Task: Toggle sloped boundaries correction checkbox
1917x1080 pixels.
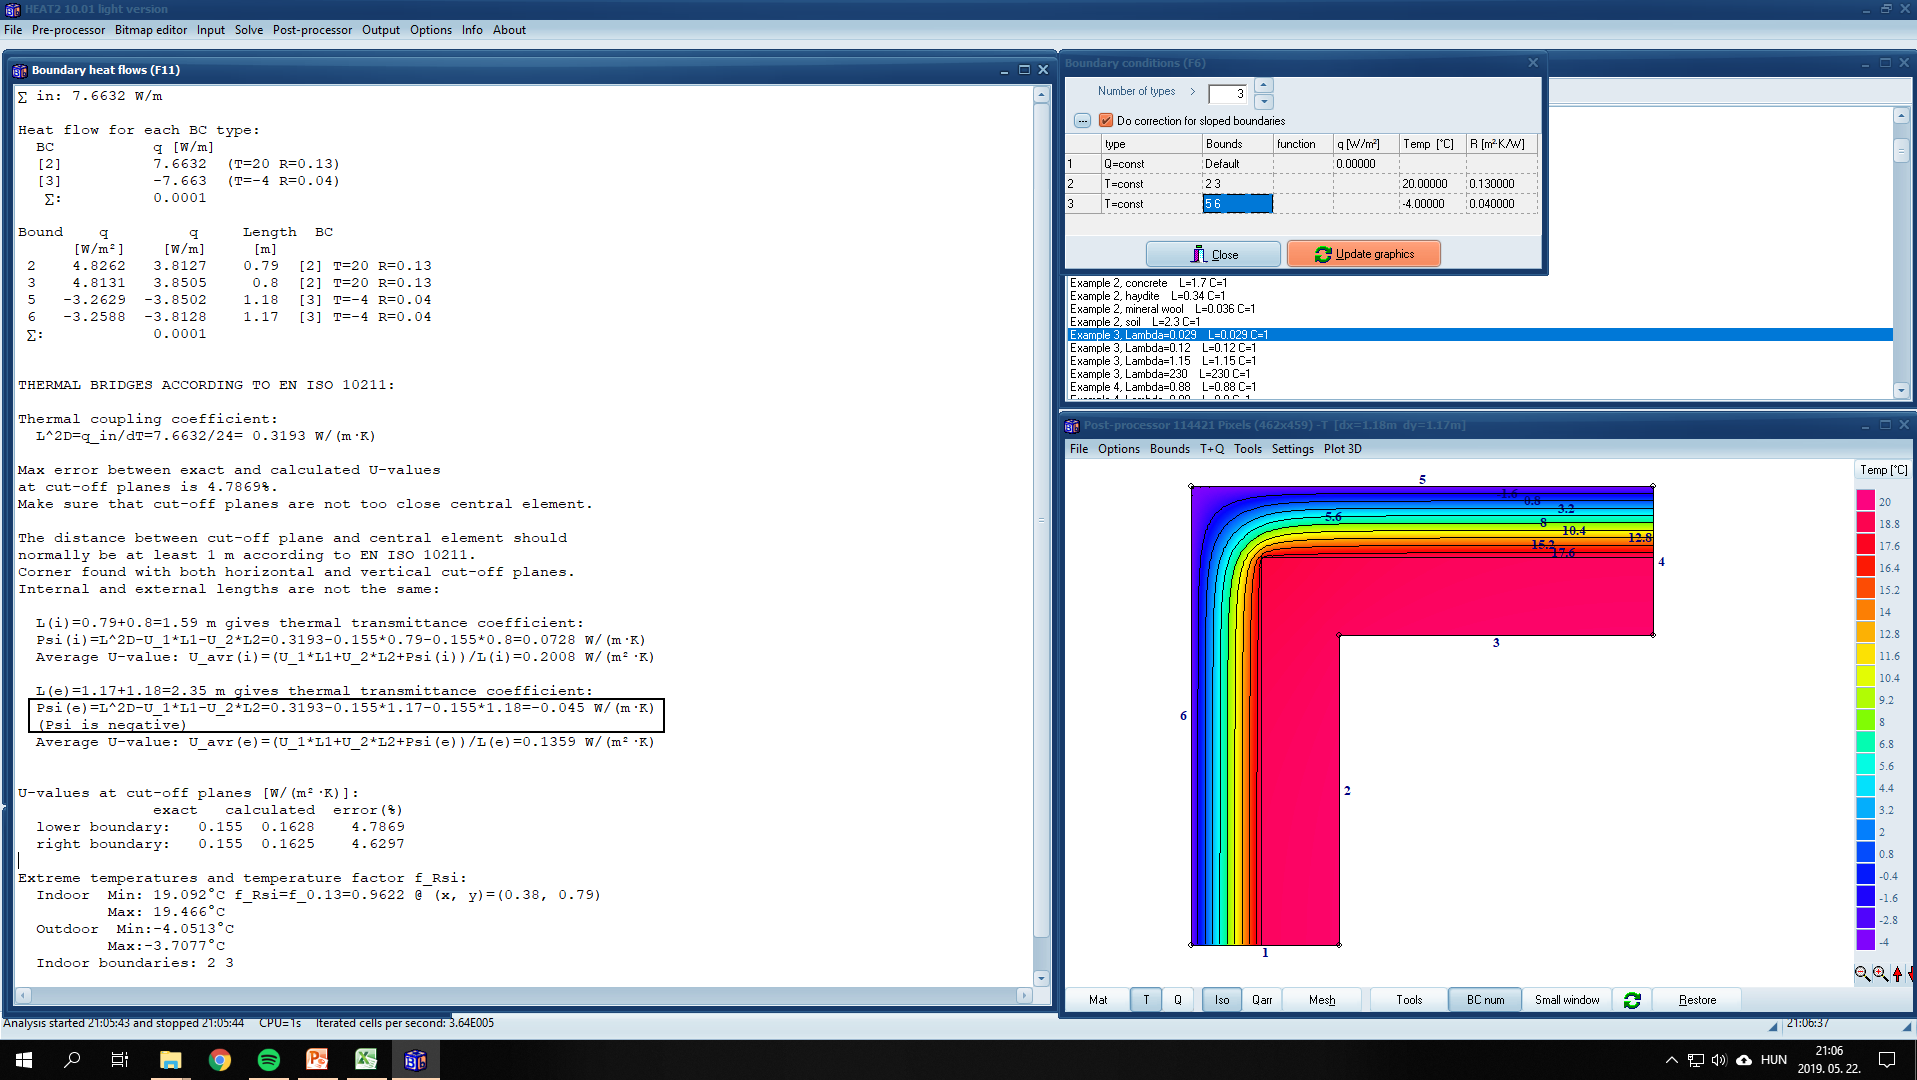Action: click(1106, 121)
